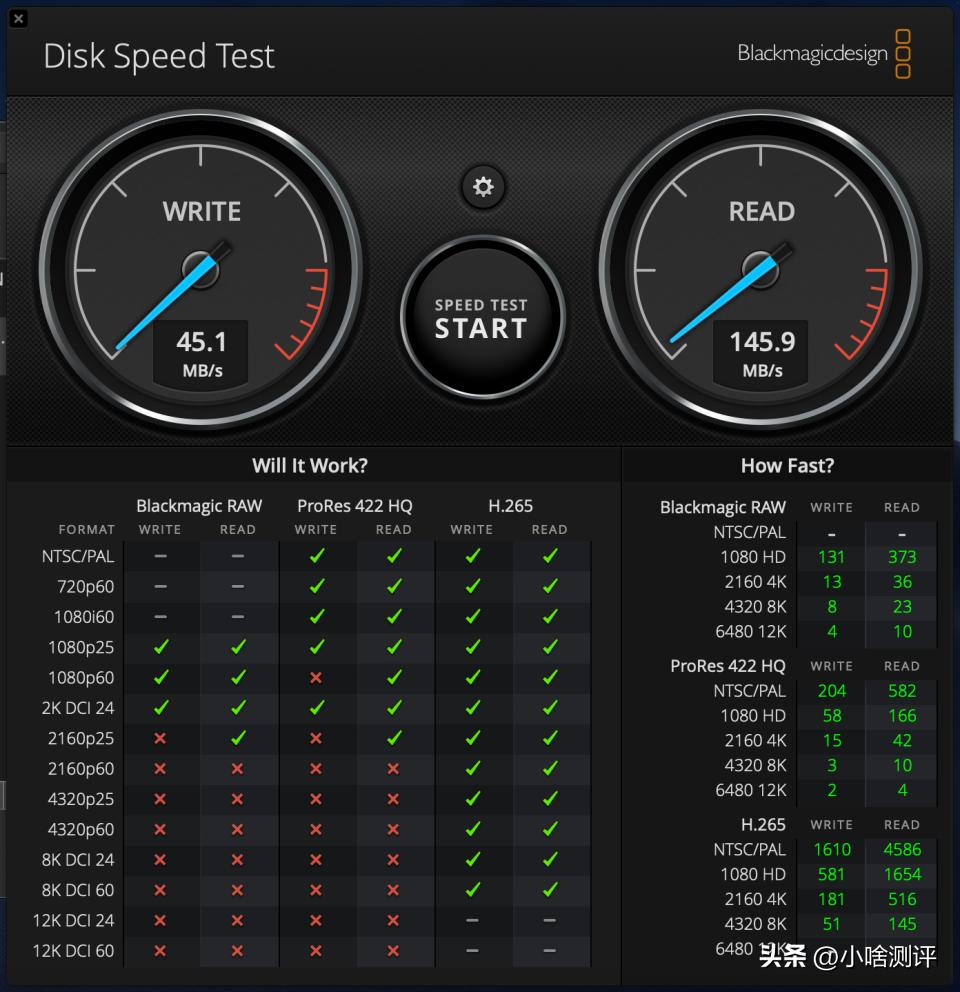Close the Disk Speed Test window
Screen dimensions: 960x992
(x=18, y=18)
